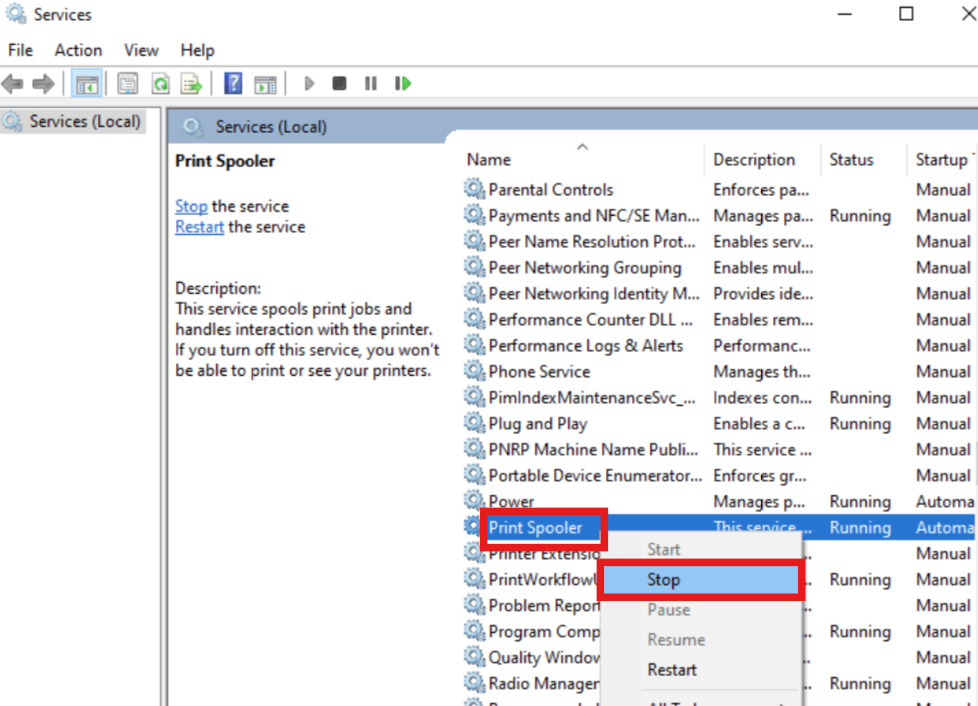Select Payments and NFC/SE Manager service name
Screen dimensions: 978x706
pyautogui.click(x=594, y=216)
